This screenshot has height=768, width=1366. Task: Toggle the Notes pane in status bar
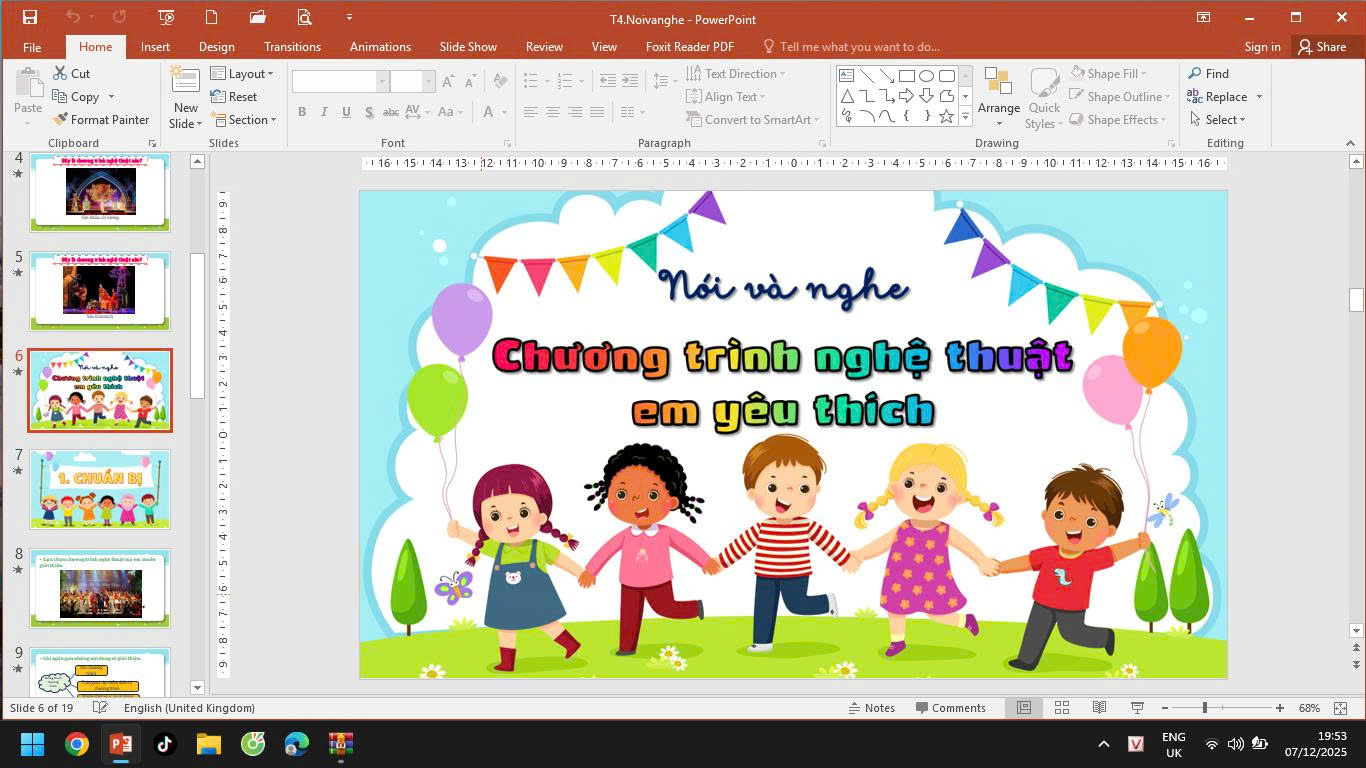[871, 708]
